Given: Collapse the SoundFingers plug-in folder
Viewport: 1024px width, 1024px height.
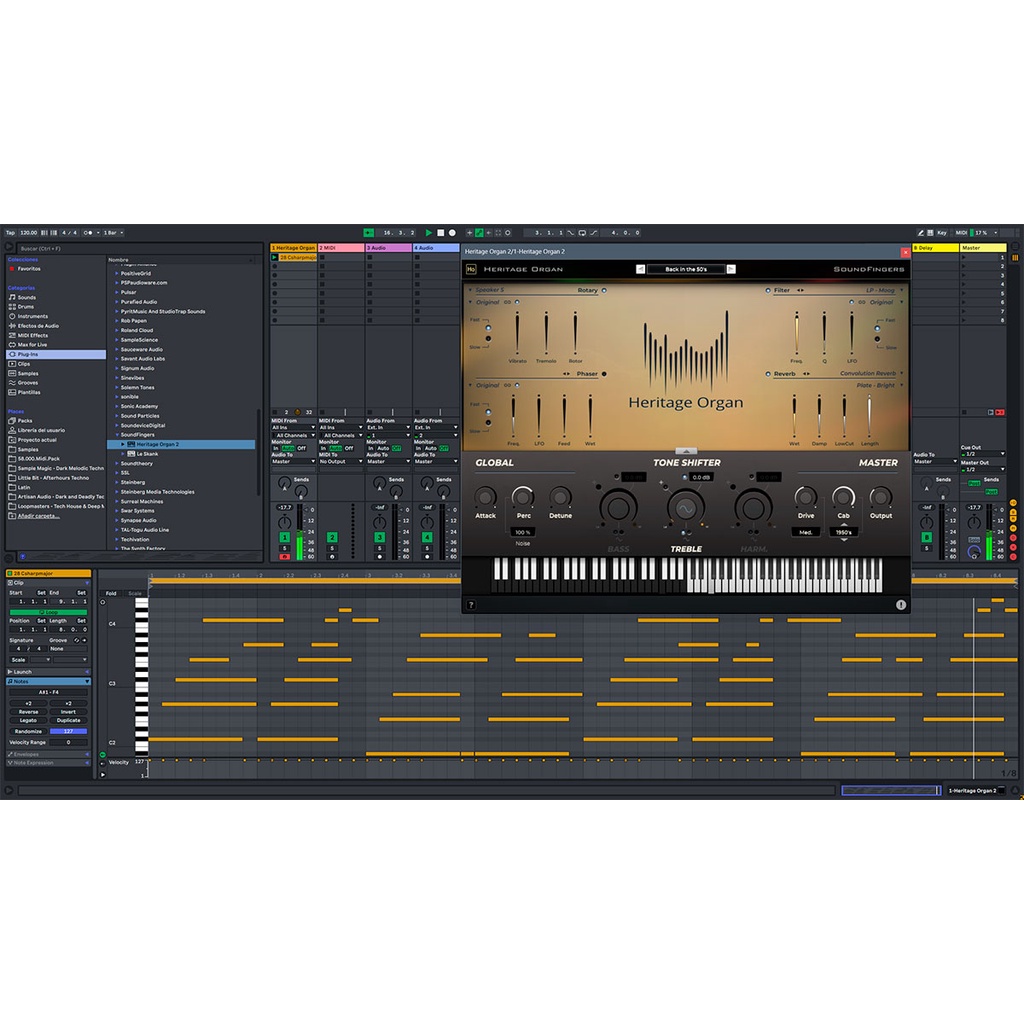Looking at the screenshot, I should click(x=117, y=435).
